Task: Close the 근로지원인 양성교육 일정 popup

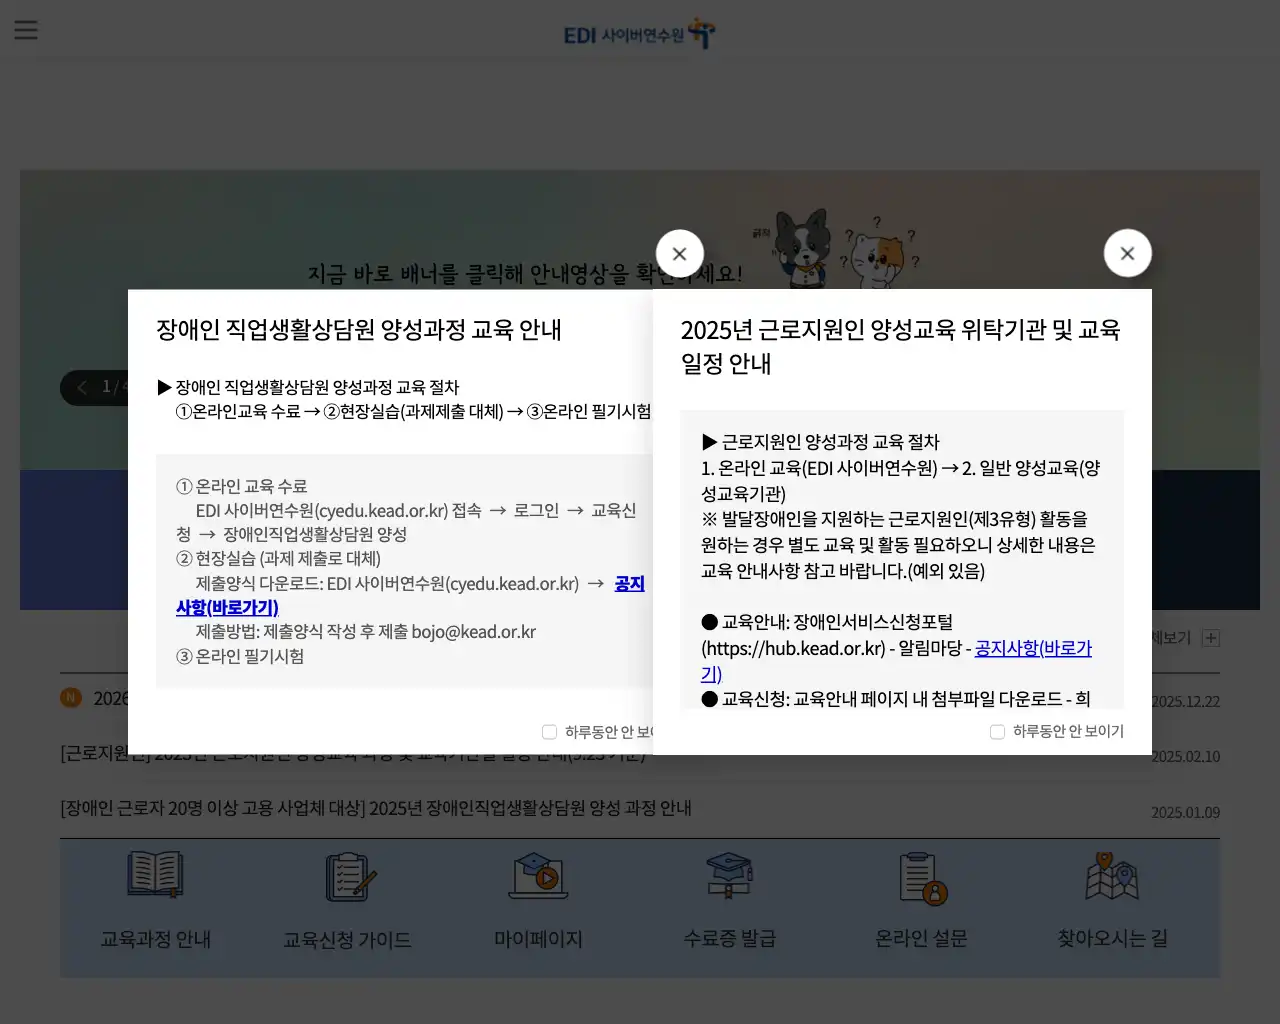Action: point(1127,253)
